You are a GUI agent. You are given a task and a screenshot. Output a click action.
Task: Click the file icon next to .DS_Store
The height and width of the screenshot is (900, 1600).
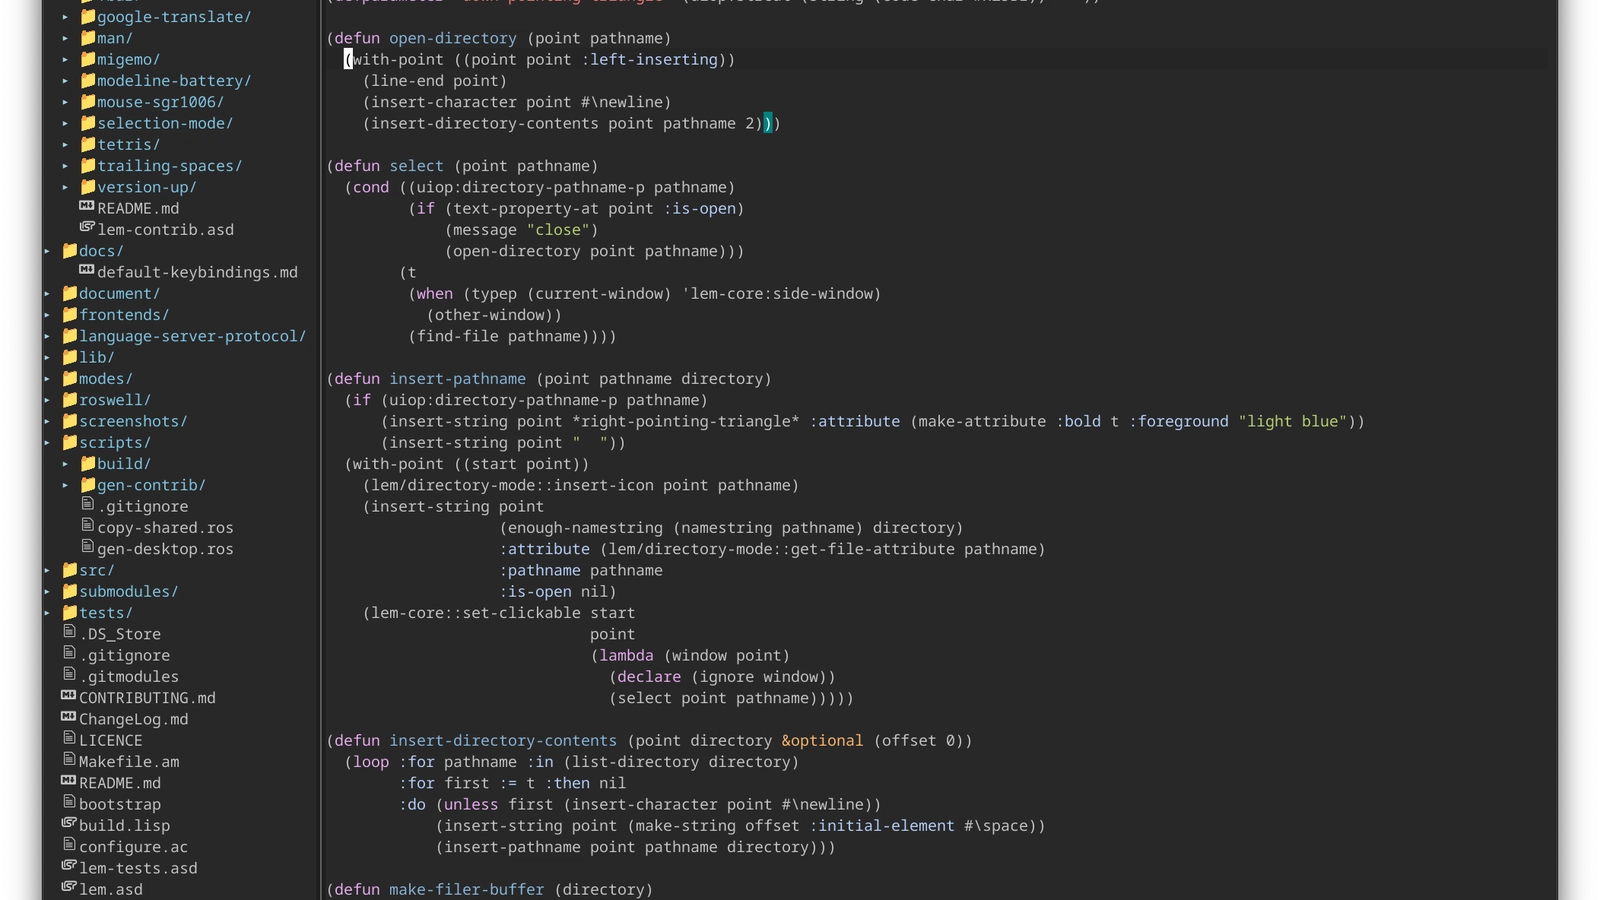pos(68,633)
